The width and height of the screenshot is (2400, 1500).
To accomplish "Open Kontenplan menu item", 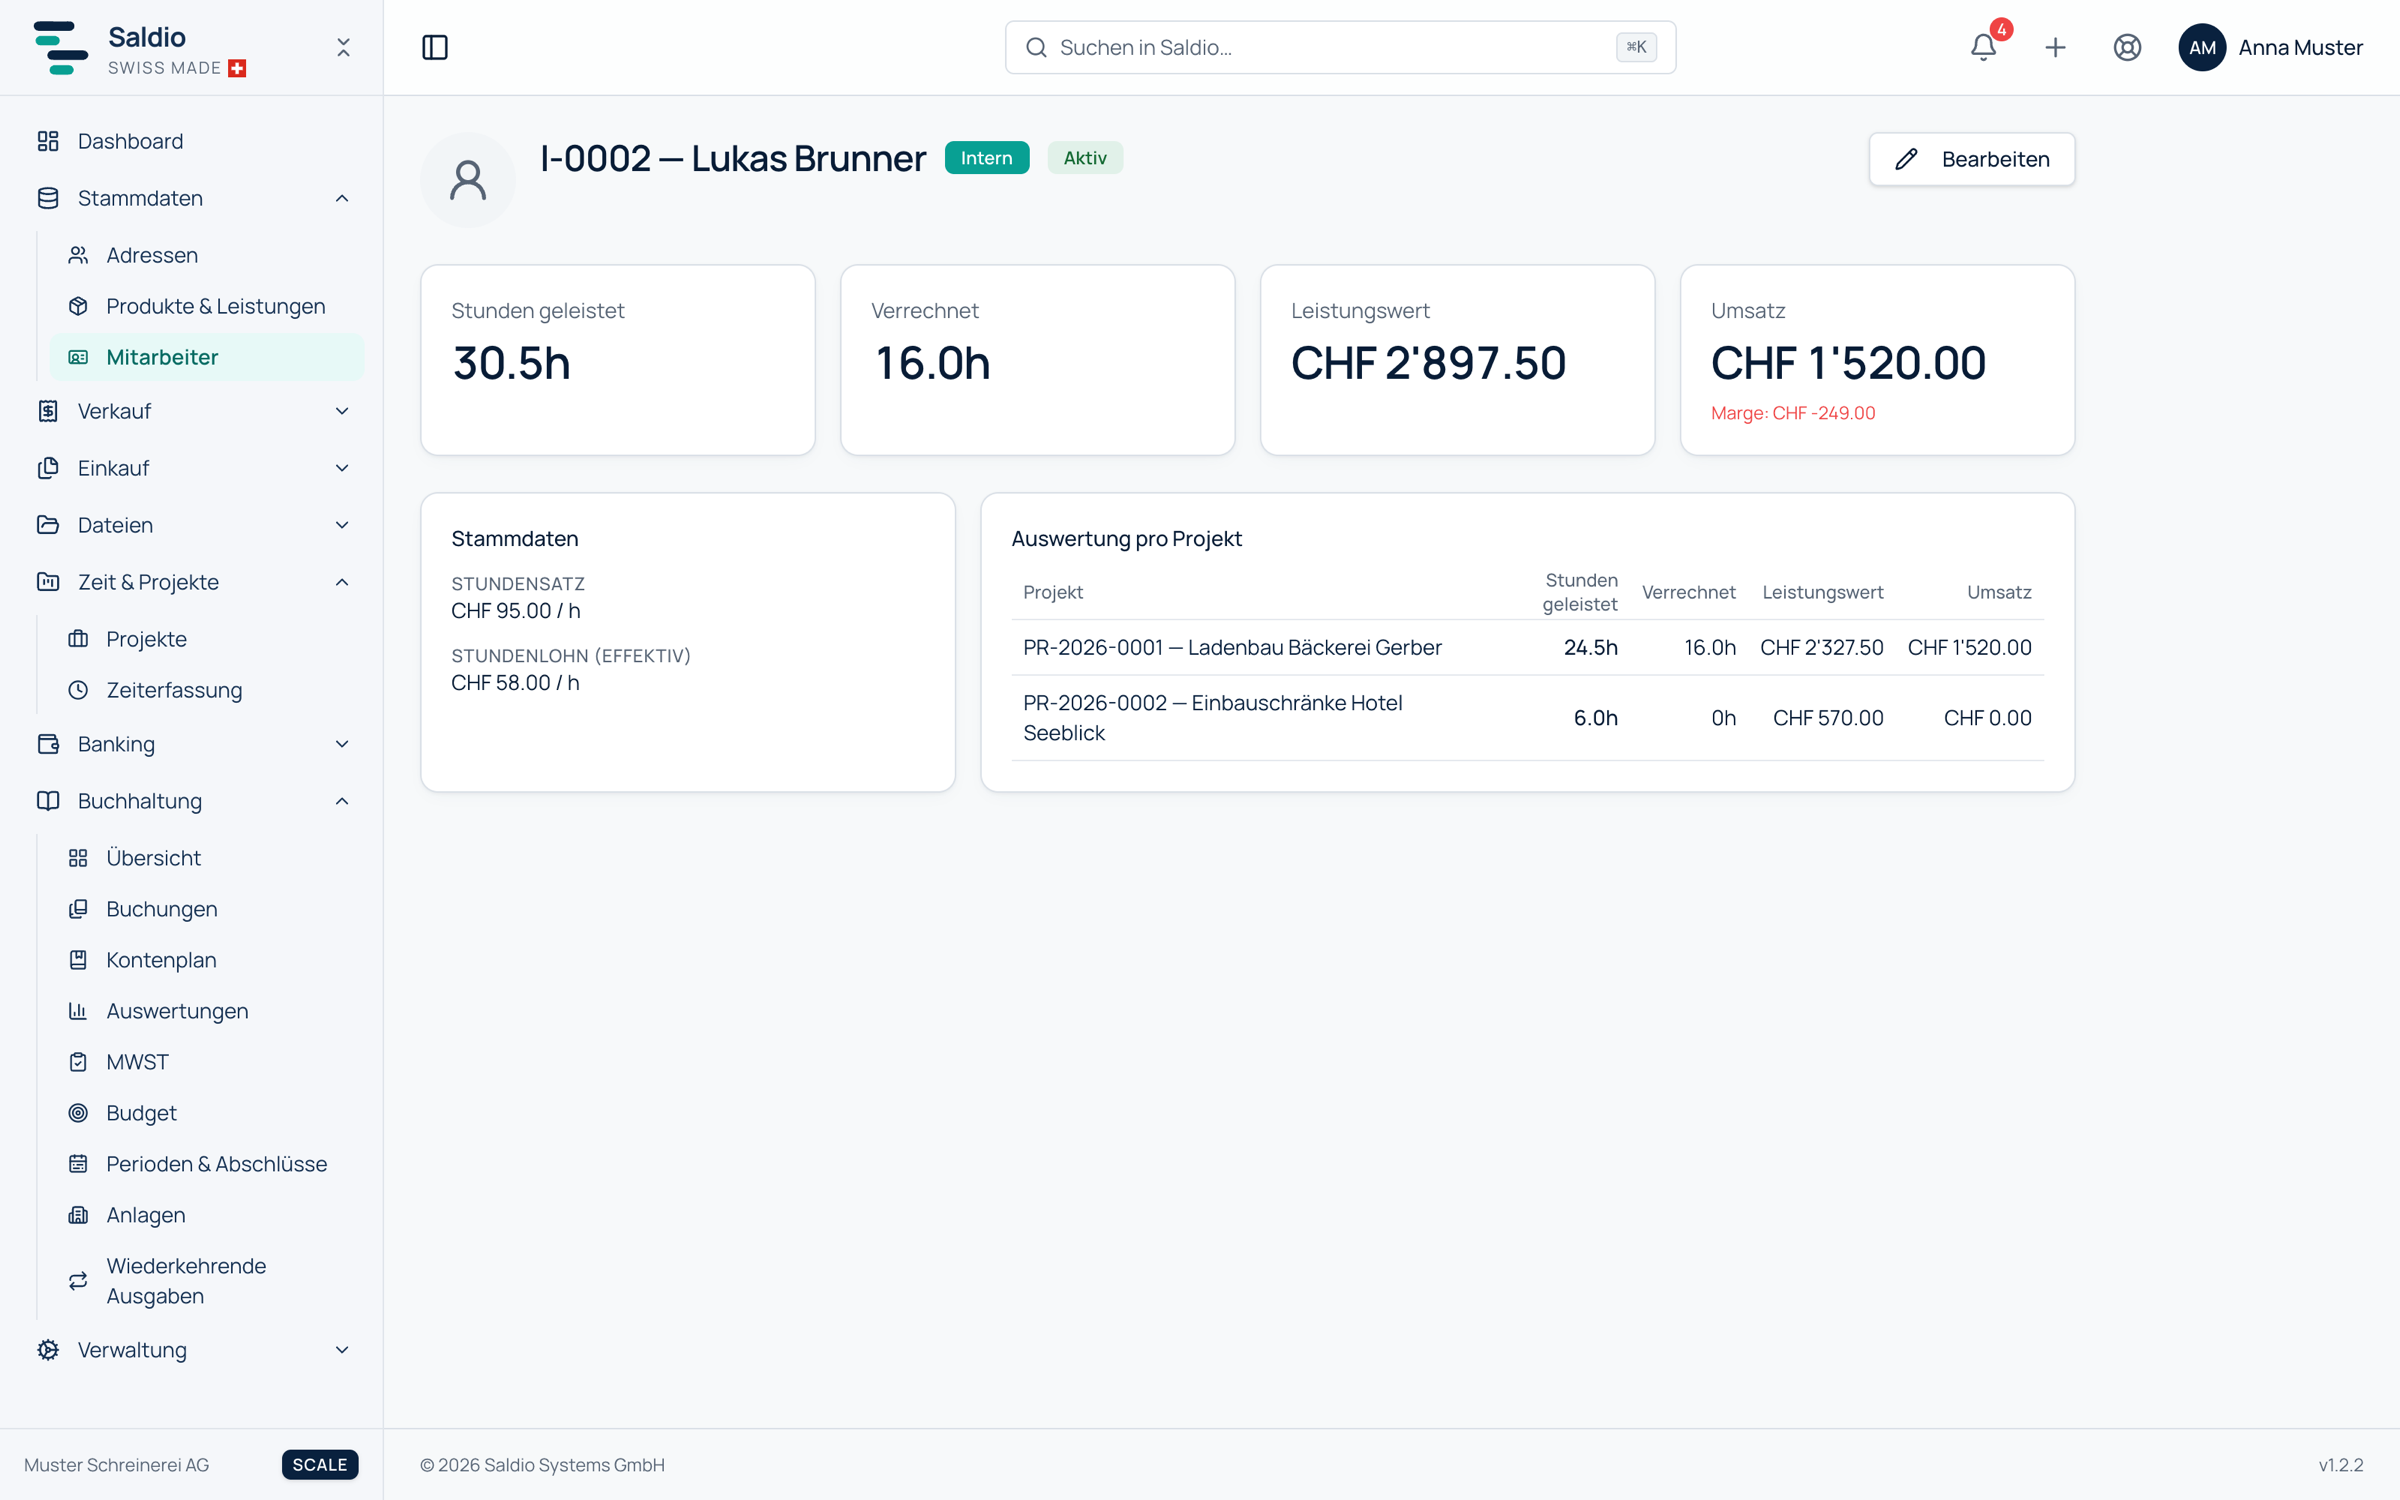I will point(207,960).
